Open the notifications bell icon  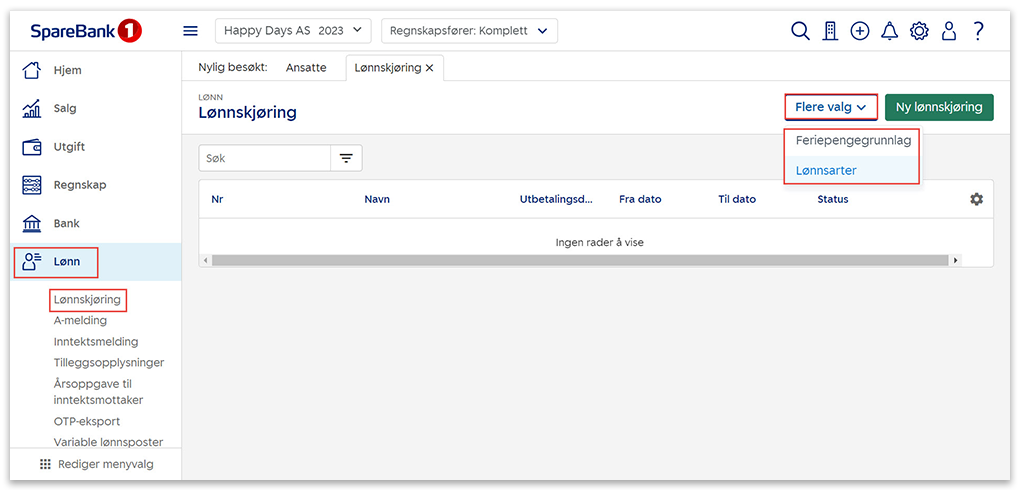coord(889,31)
